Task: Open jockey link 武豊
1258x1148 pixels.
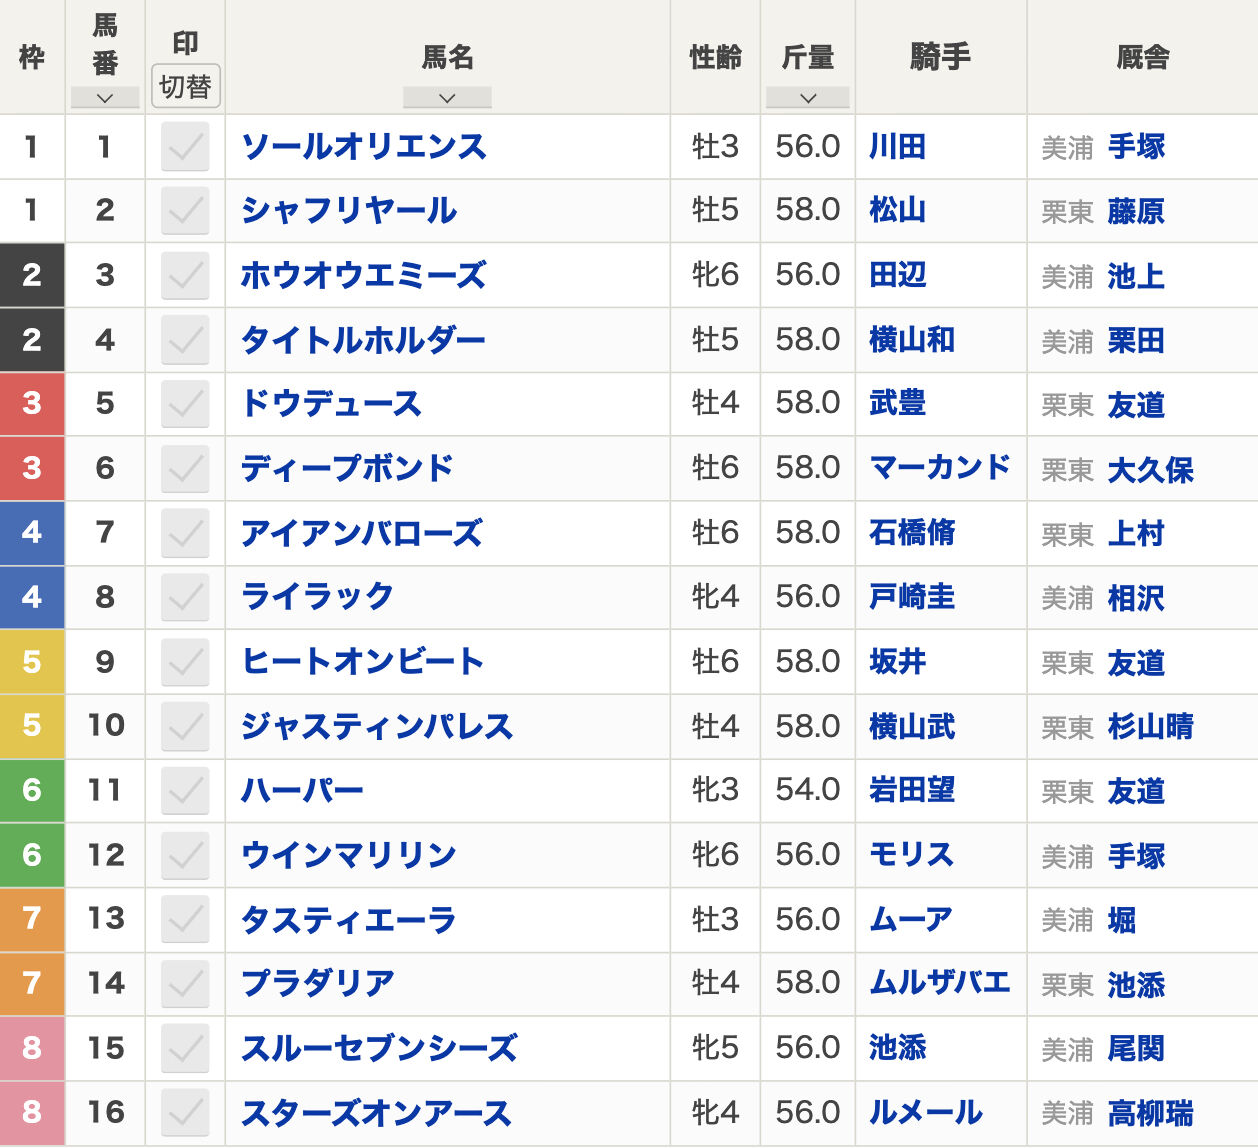Action: (897, 404)
